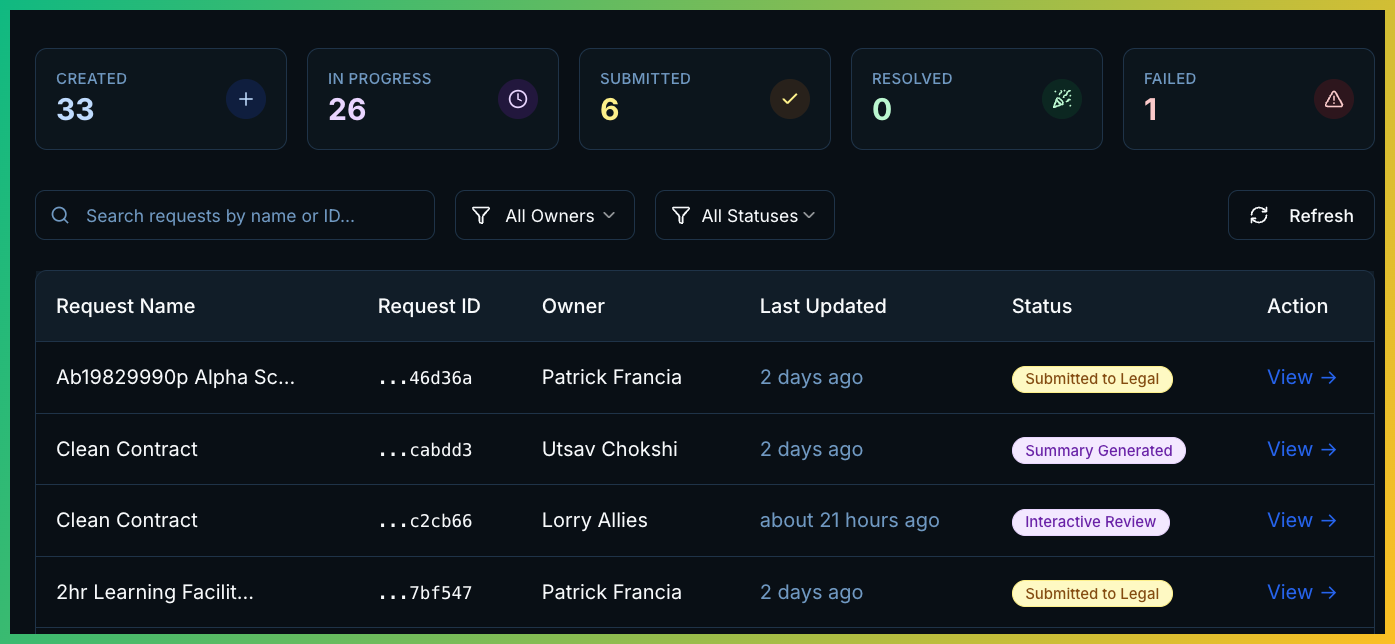Click the celebration icon on Resolved card
The width and height of the screenshot is (1395, 644).
1062,99
